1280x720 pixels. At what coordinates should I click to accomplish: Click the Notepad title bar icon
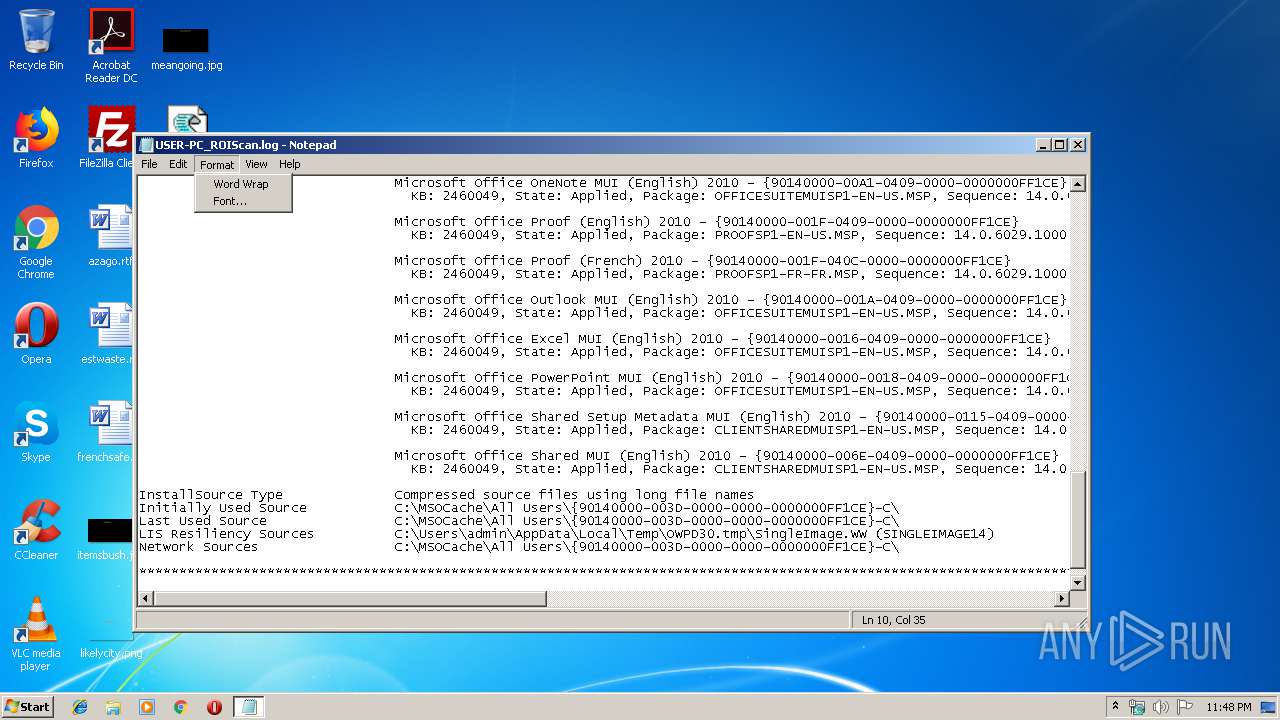pyautogui.click(x=146, y=144)
